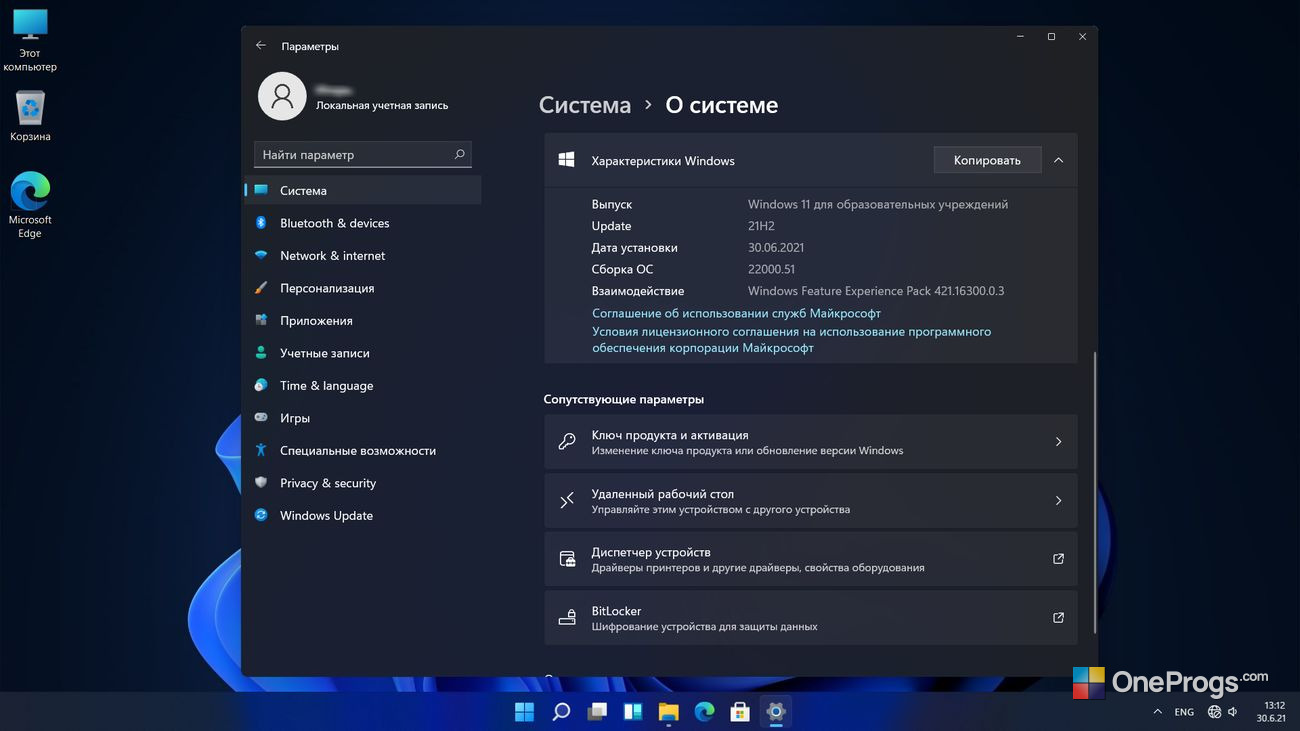The height and width of the screenshot is (731, 1300).
Task: Open the taskbar clock and date
Action: (1271, 712)
